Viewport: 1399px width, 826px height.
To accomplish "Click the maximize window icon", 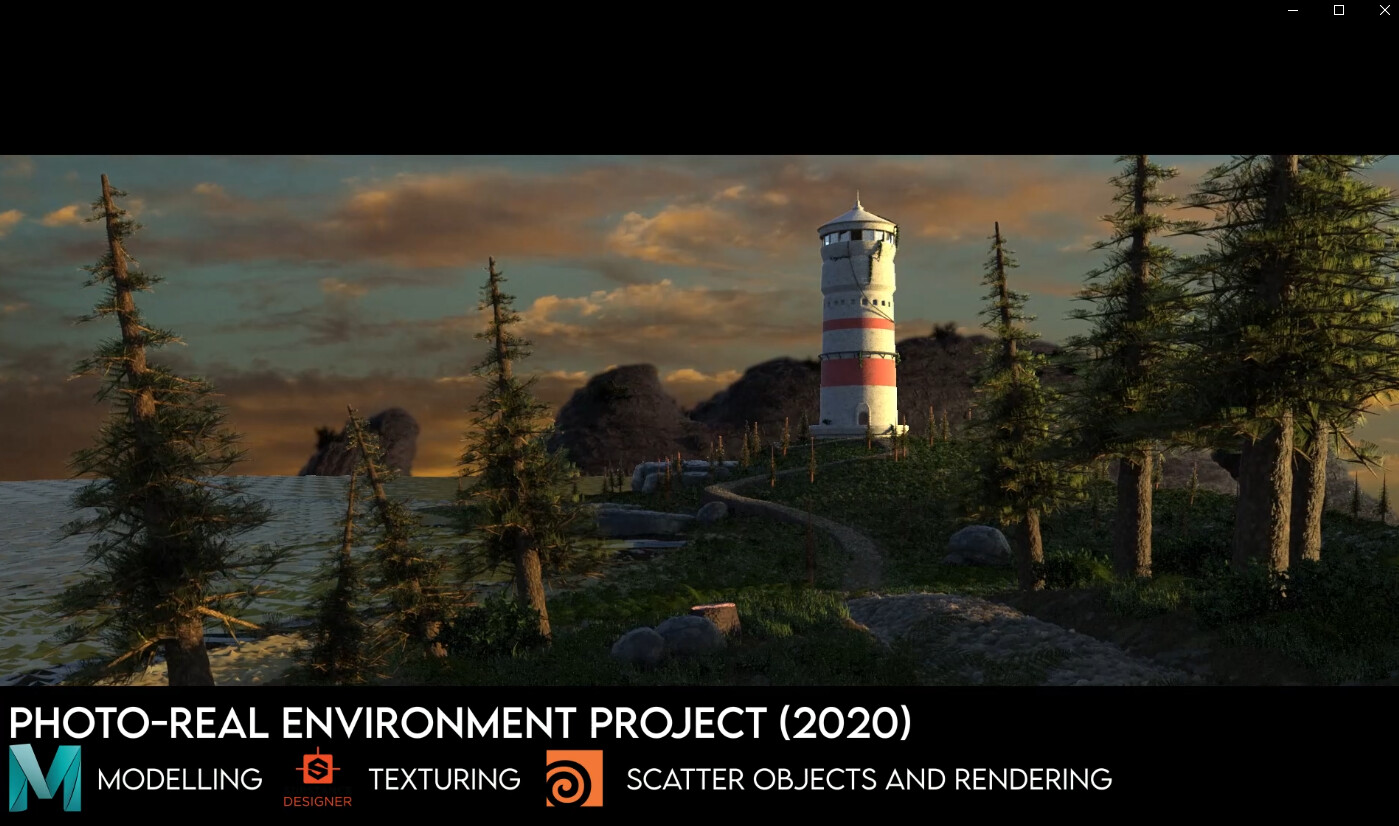I will [x=1338, y=10].
